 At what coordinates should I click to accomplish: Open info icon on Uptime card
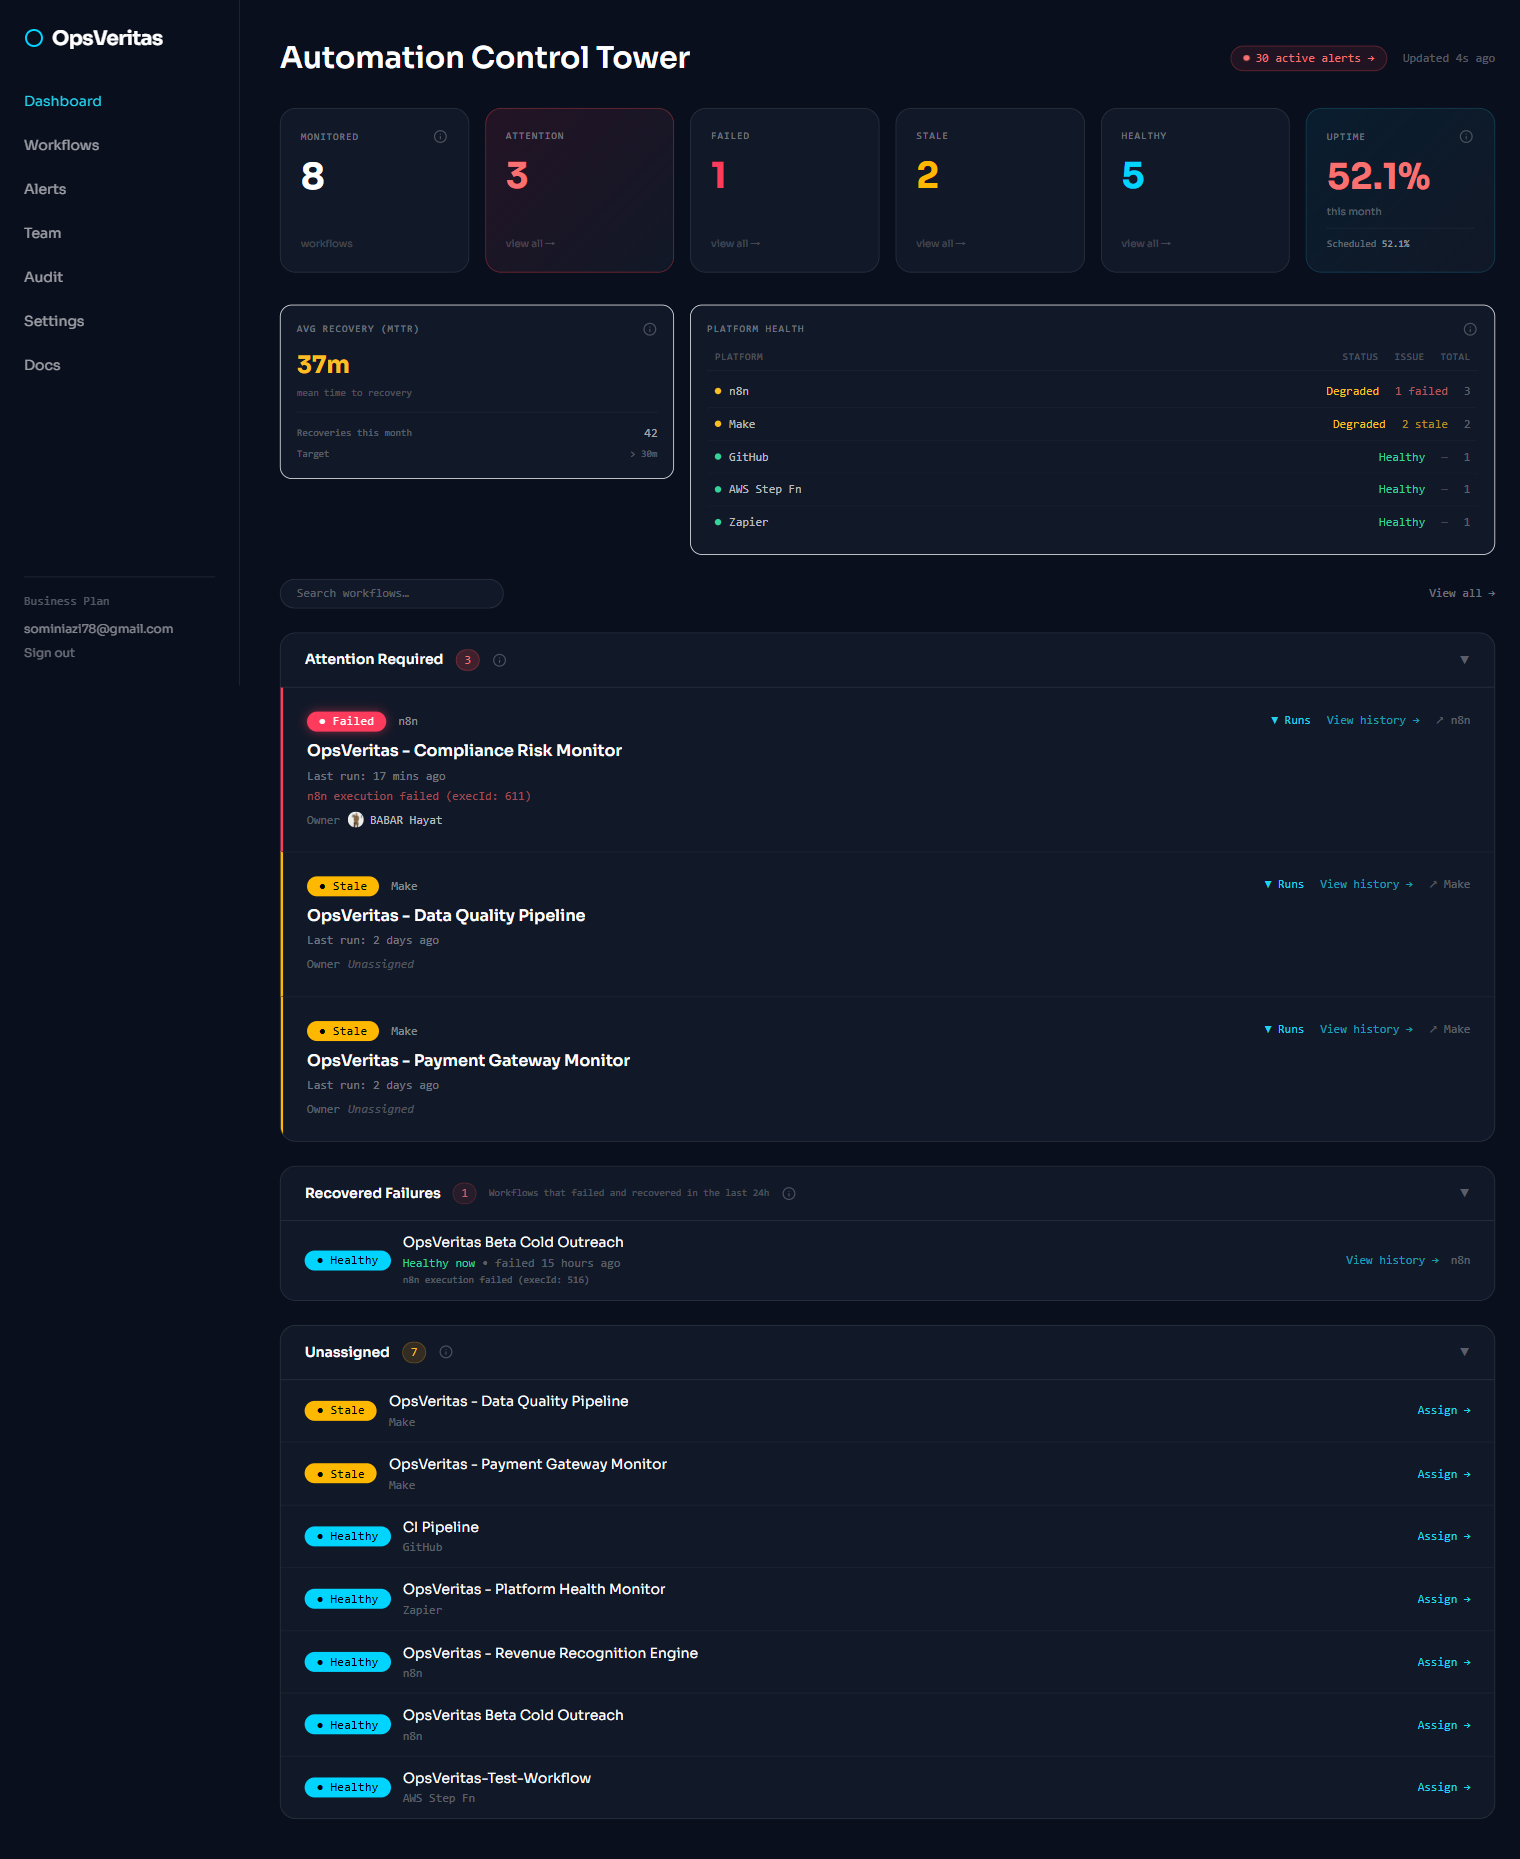click(1466, 136)
